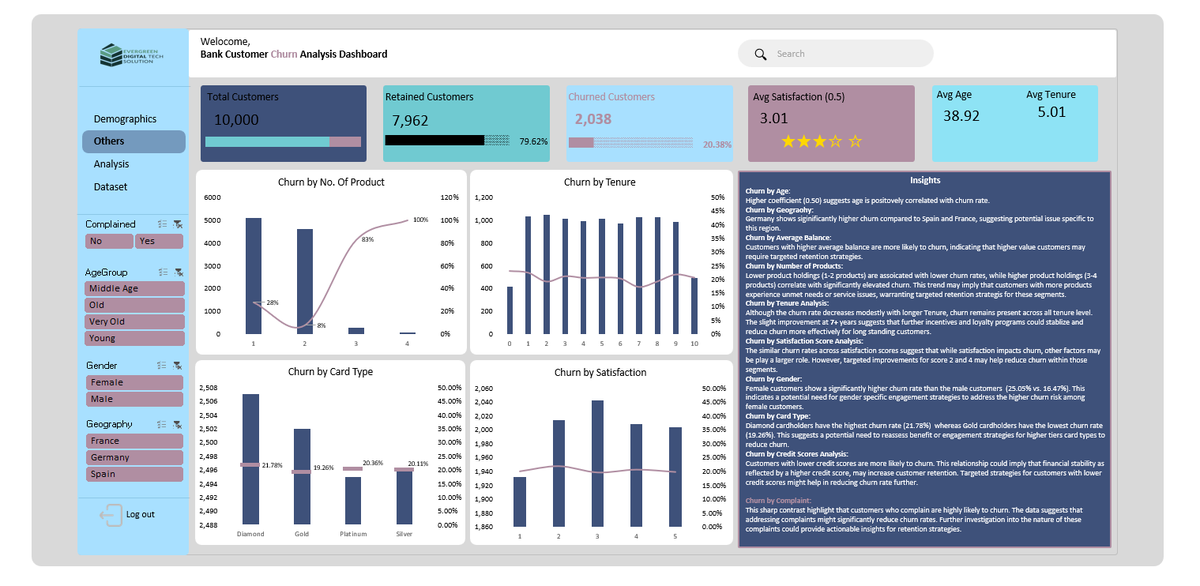Clear the Complained slicer filter
The image size is (1200, 586).
pyautogui.click(x=177, y=224)
